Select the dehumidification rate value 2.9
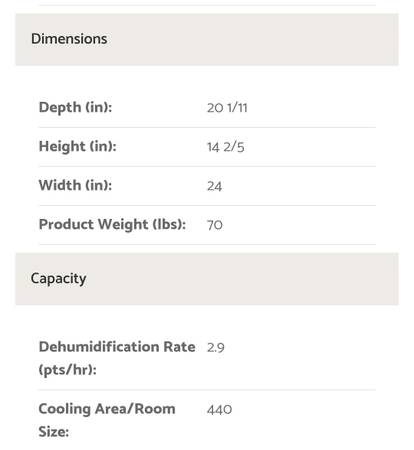The height and width of the screenshot is (450, 414). [x=216, y=348]
